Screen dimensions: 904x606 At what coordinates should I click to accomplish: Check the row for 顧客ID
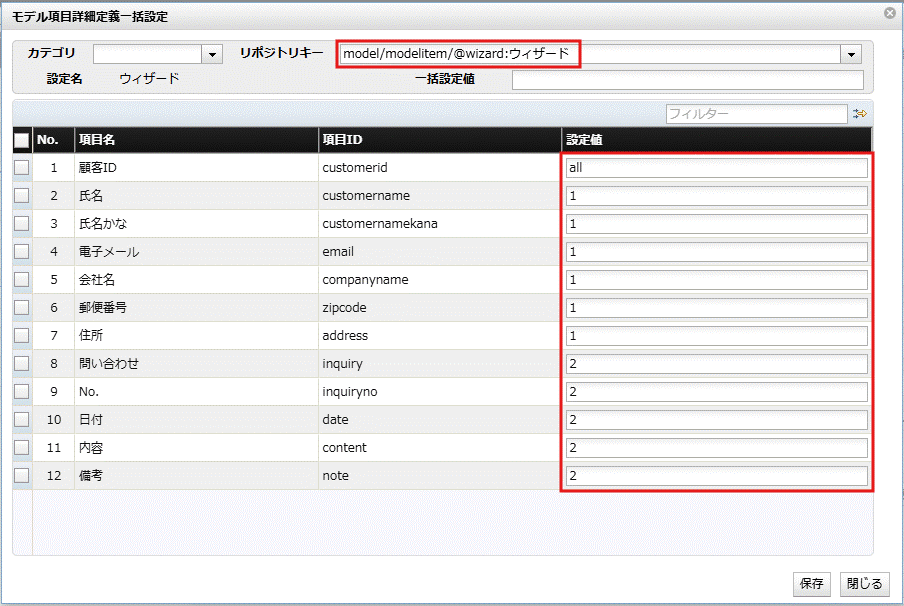(21, 168)
